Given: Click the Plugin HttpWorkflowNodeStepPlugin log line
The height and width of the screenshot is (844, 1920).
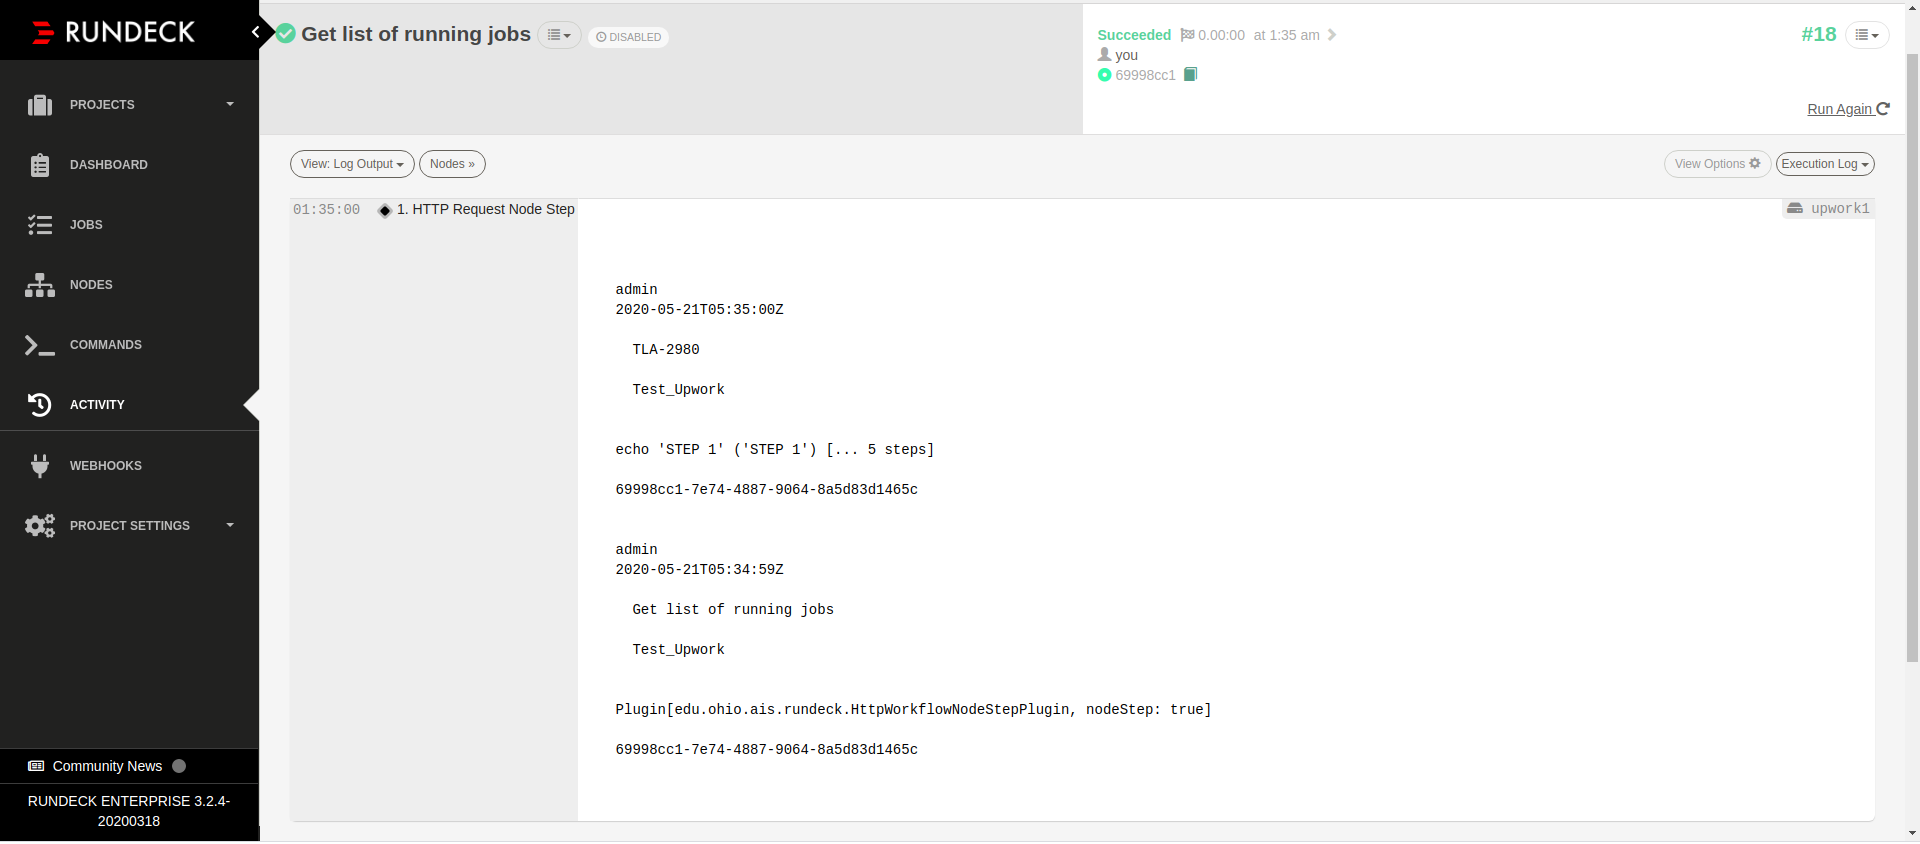Looking at the screenshot, I should click(x=913, y=710).
